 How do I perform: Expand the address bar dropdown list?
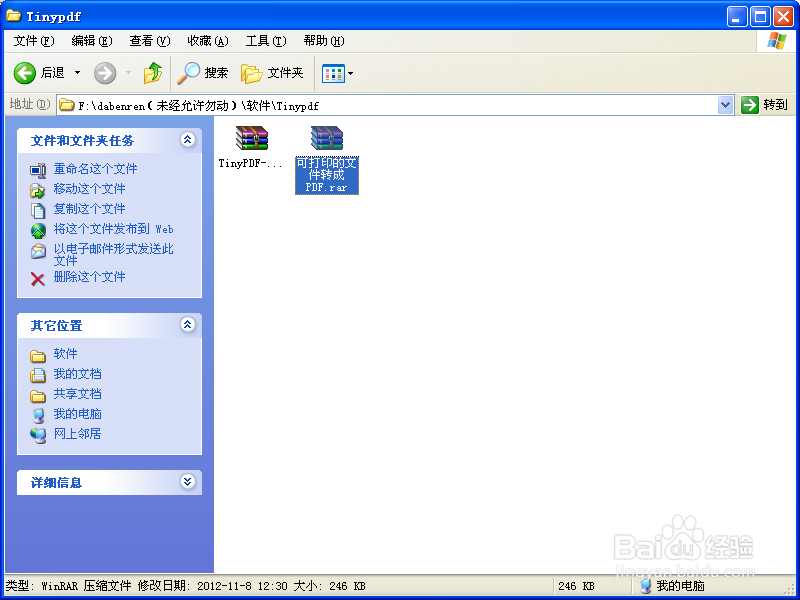pos(726,106)
